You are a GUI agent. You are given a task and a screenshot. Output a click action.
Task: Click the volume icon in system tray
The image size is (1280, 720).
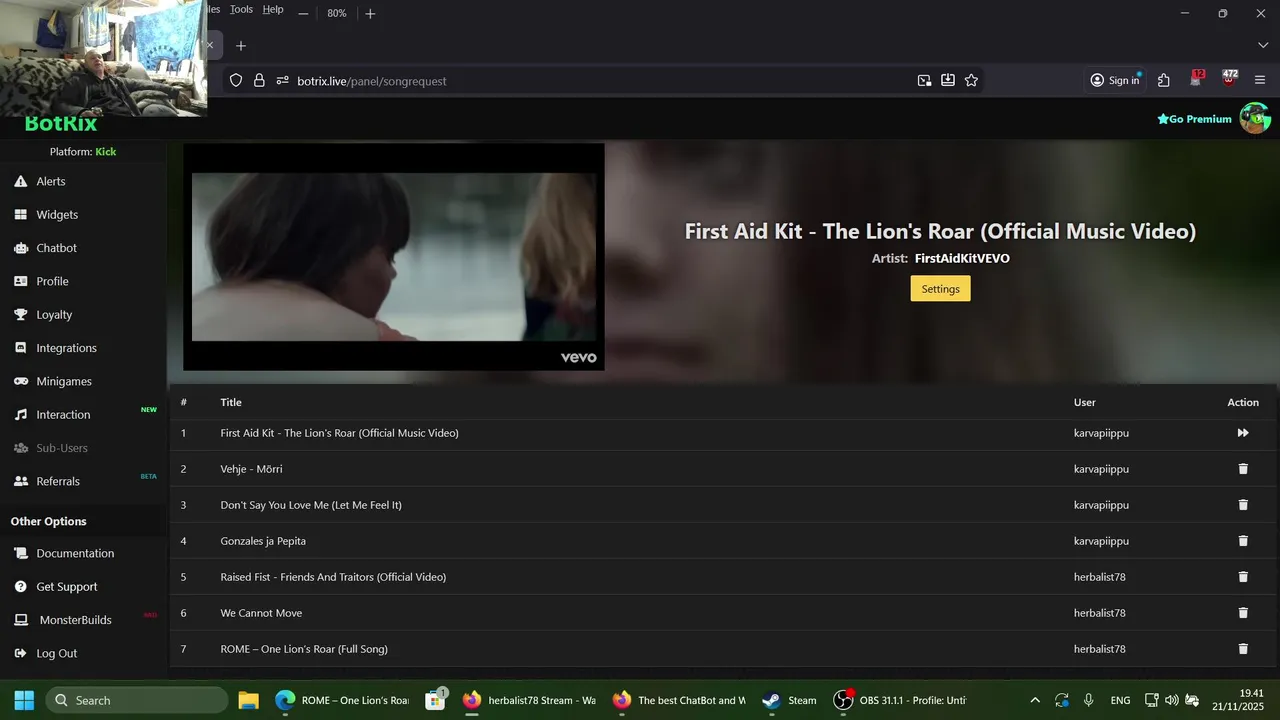pyautogui.click(x=1171, y=700)
